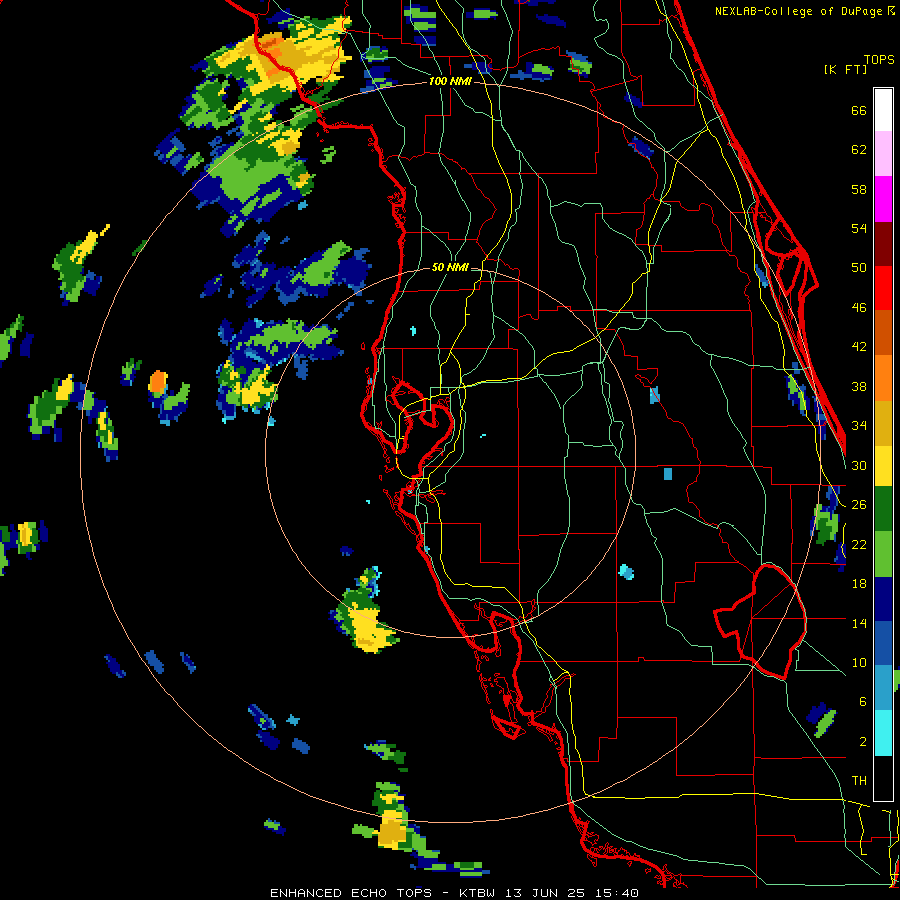Click the 22 legend value
This screenshot has width=900, height=900.
859,544
